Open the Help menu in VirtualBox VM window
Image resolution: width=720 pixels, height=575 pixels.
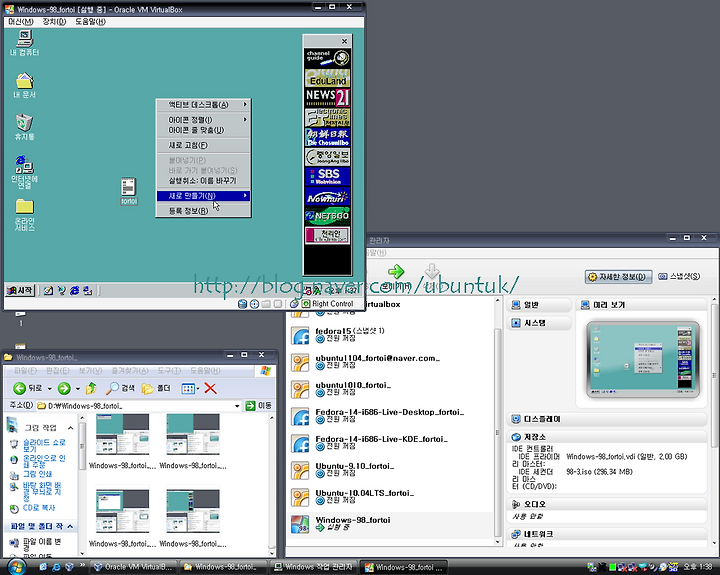(x=90, y=22)
